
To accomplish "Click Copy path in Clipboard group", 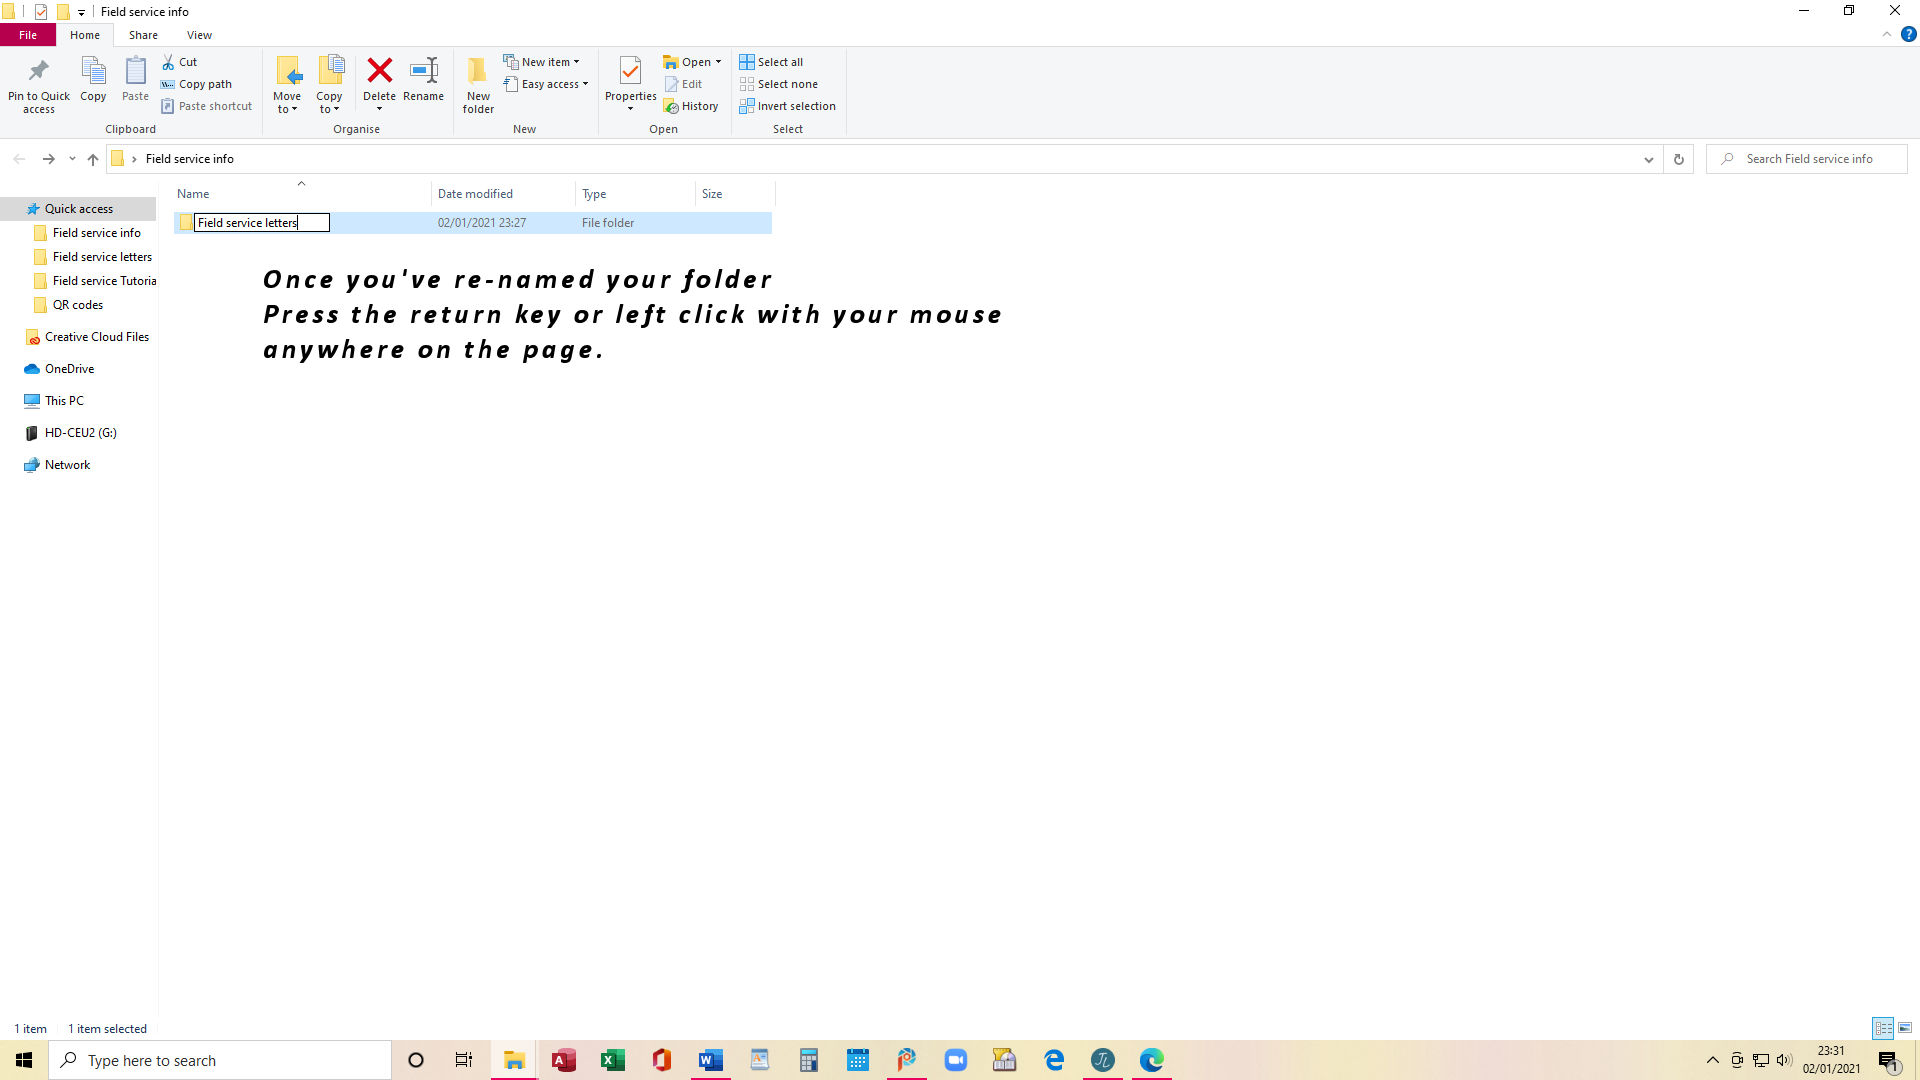I will point(197,84).
